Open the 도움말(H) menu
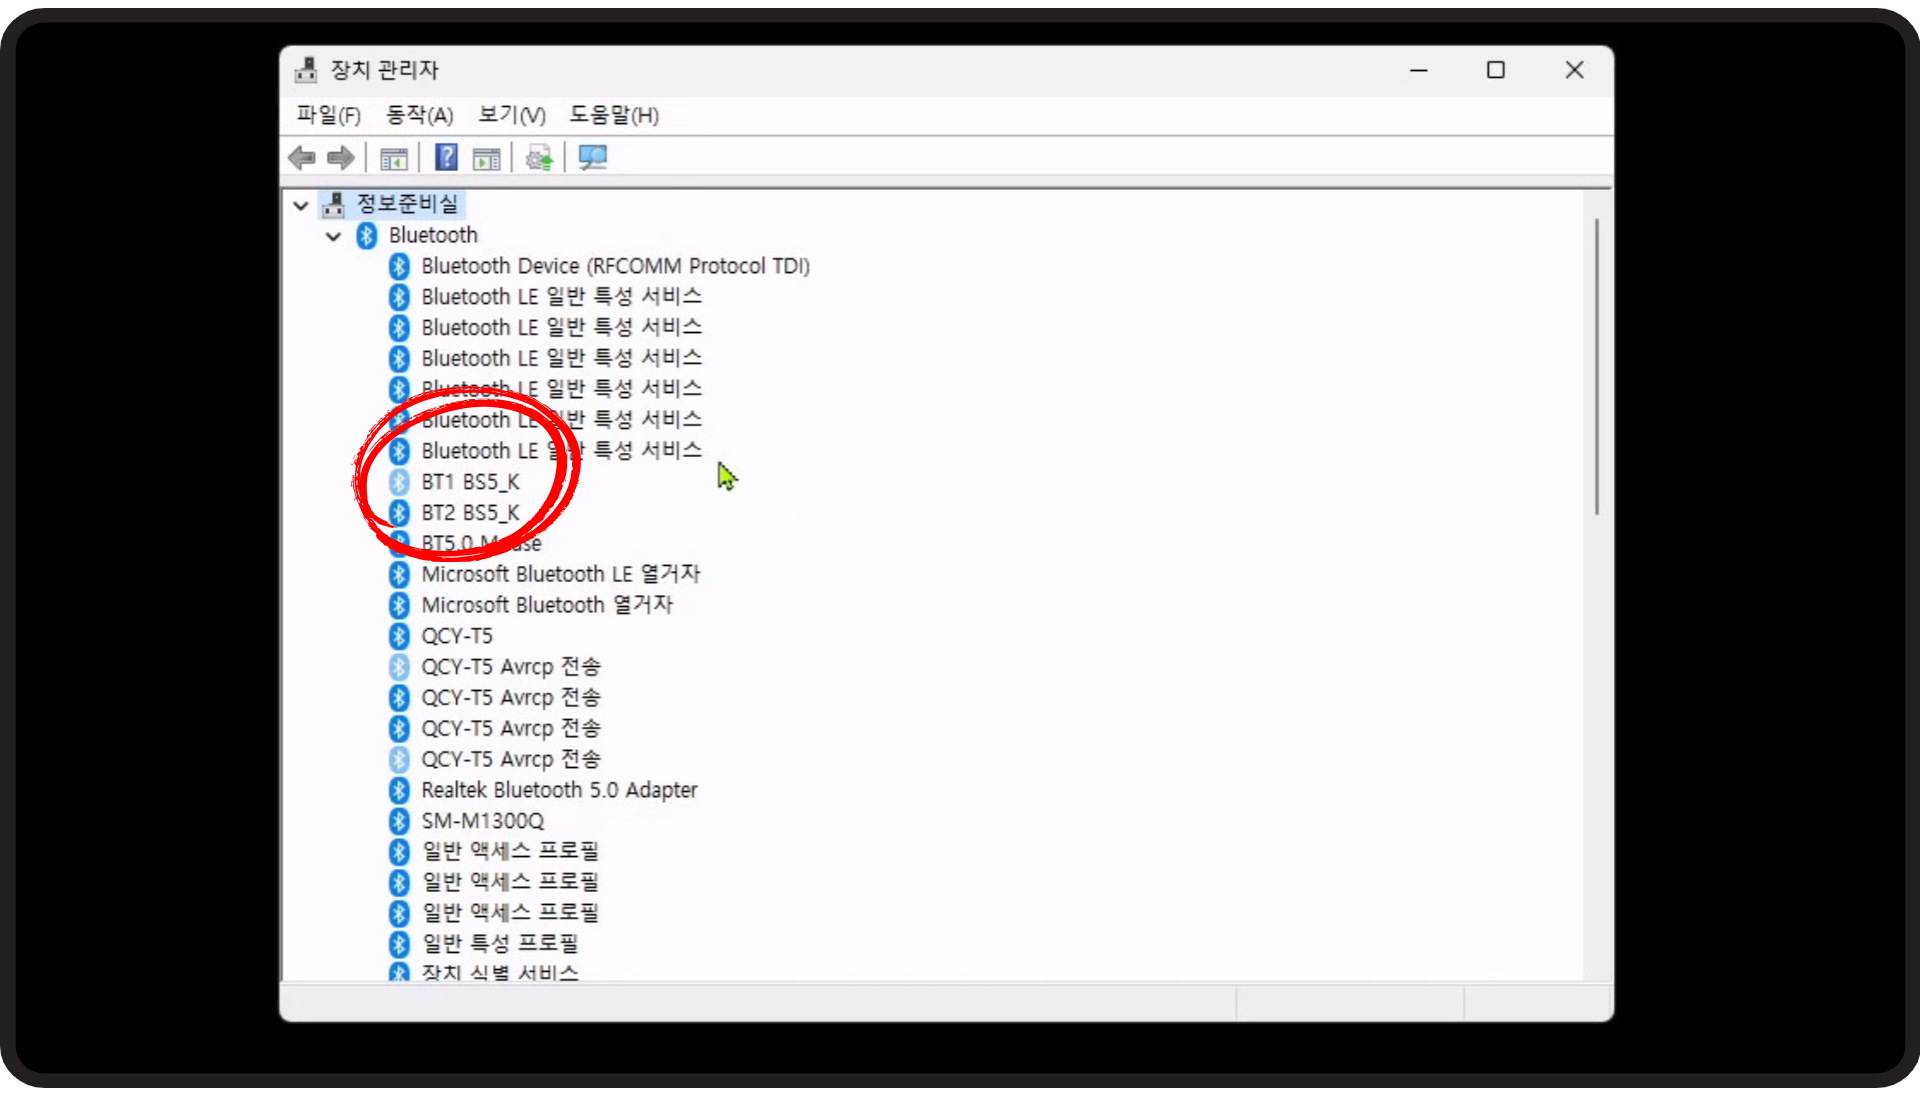1920x1102 pixels. [x=614, y=115]
